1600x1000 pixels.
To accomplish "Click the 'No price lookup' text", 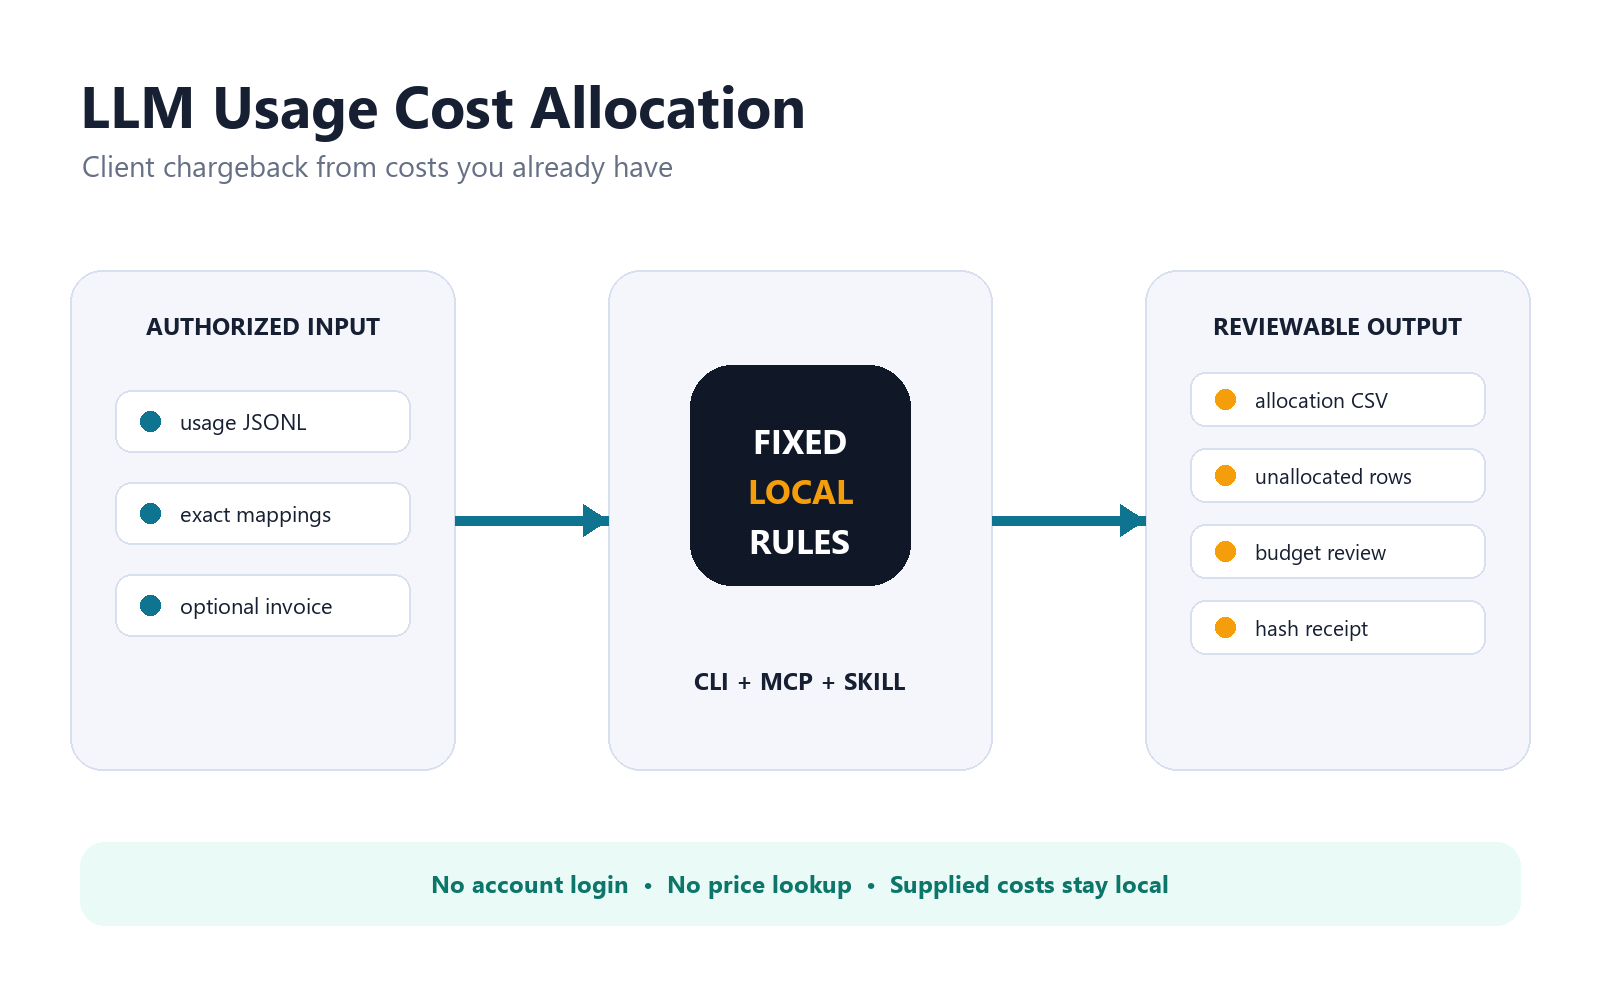I will [759, 885].
